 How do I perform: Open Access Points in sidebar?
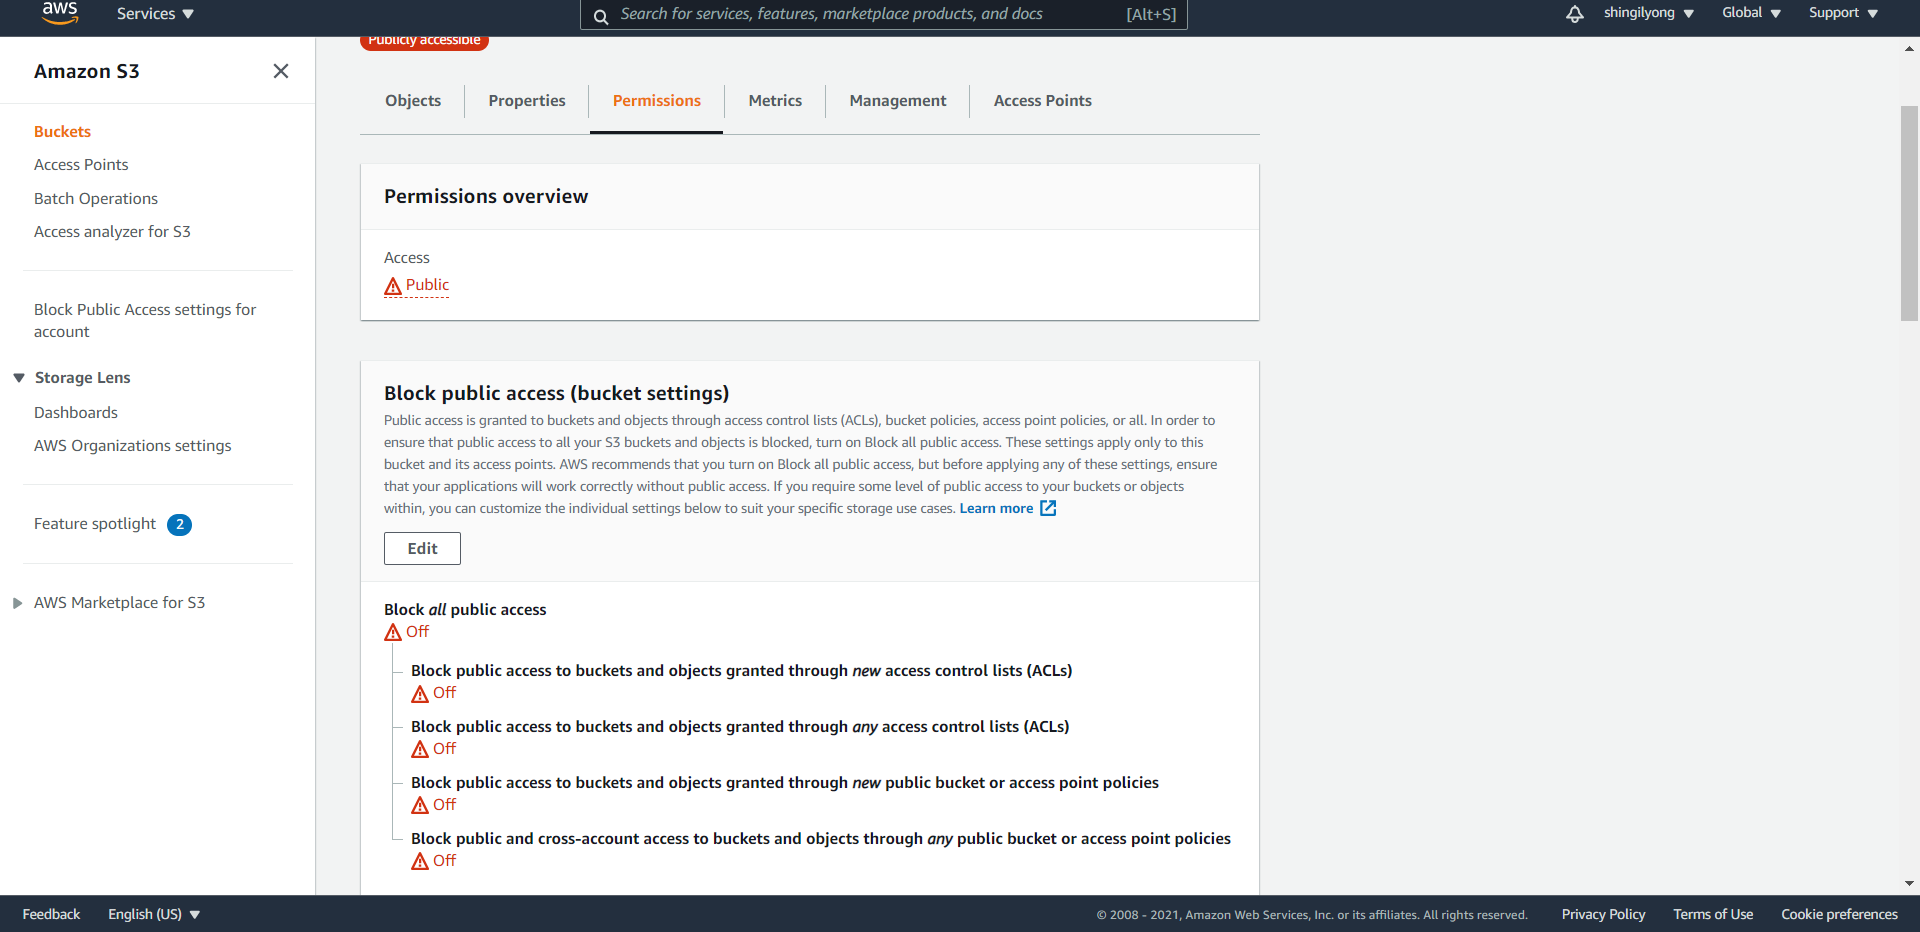tap(81, 165)
